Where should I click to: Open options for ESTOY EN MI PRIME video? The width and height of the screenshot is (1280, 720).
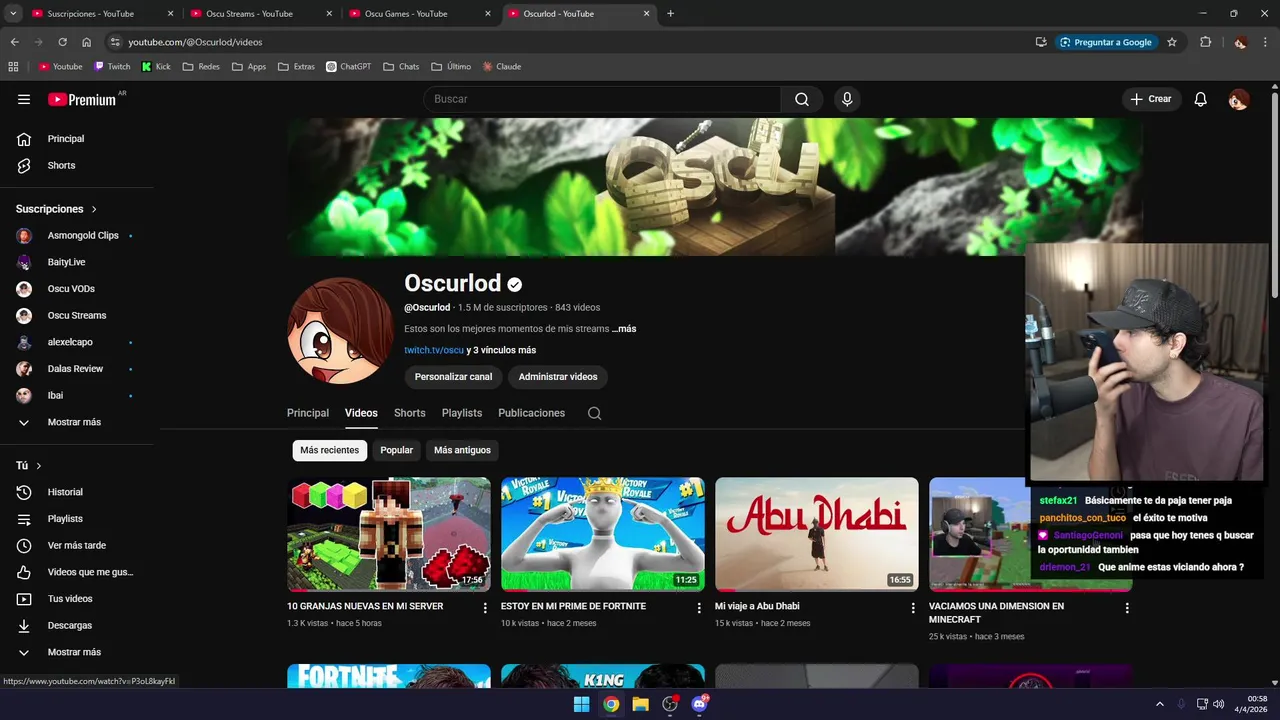tap(699, 607)
